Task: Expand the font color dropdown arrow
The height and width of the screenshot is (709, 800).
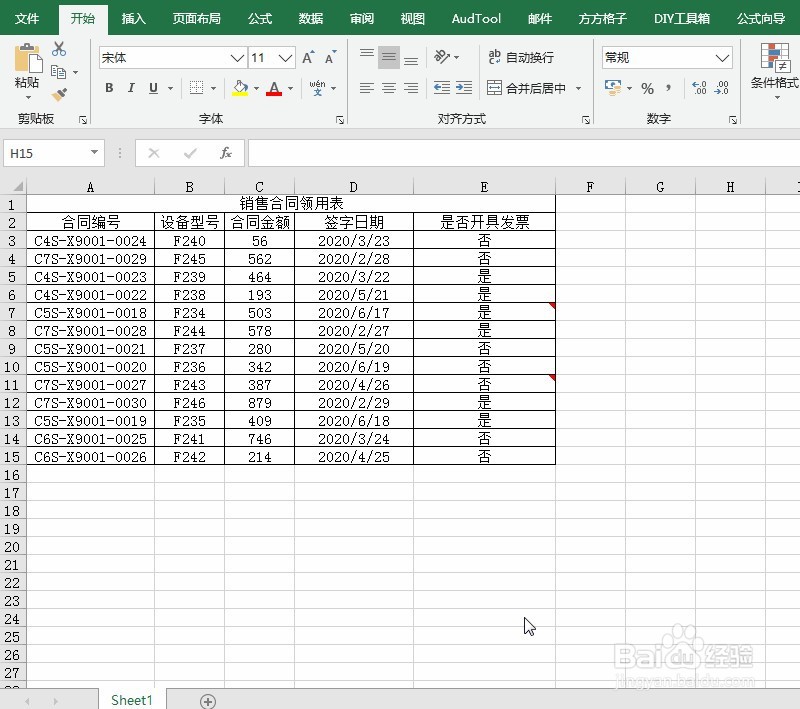Action: (x=290, y=88)
